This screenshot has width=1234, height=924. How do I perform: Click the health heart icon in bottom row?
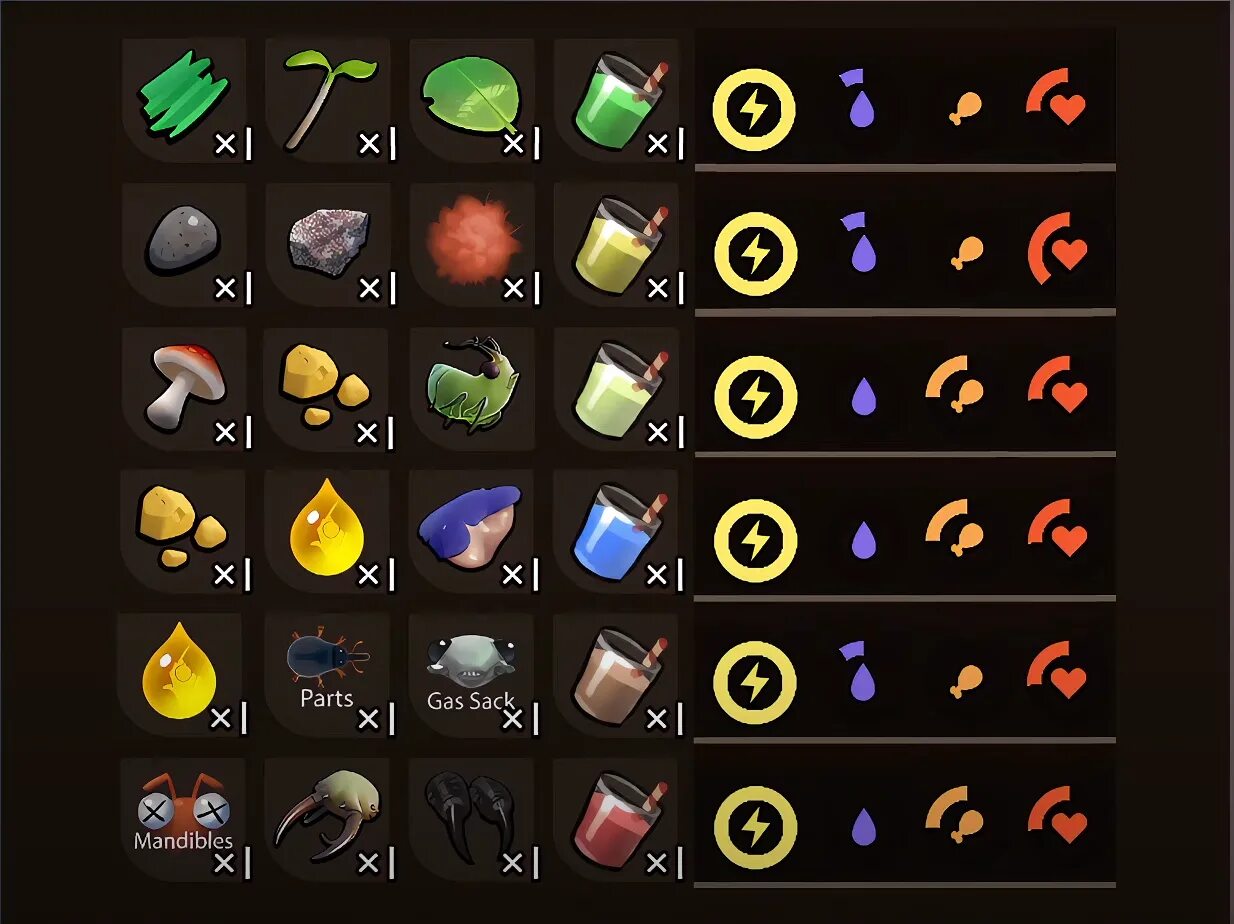(x=1057, y=816)
